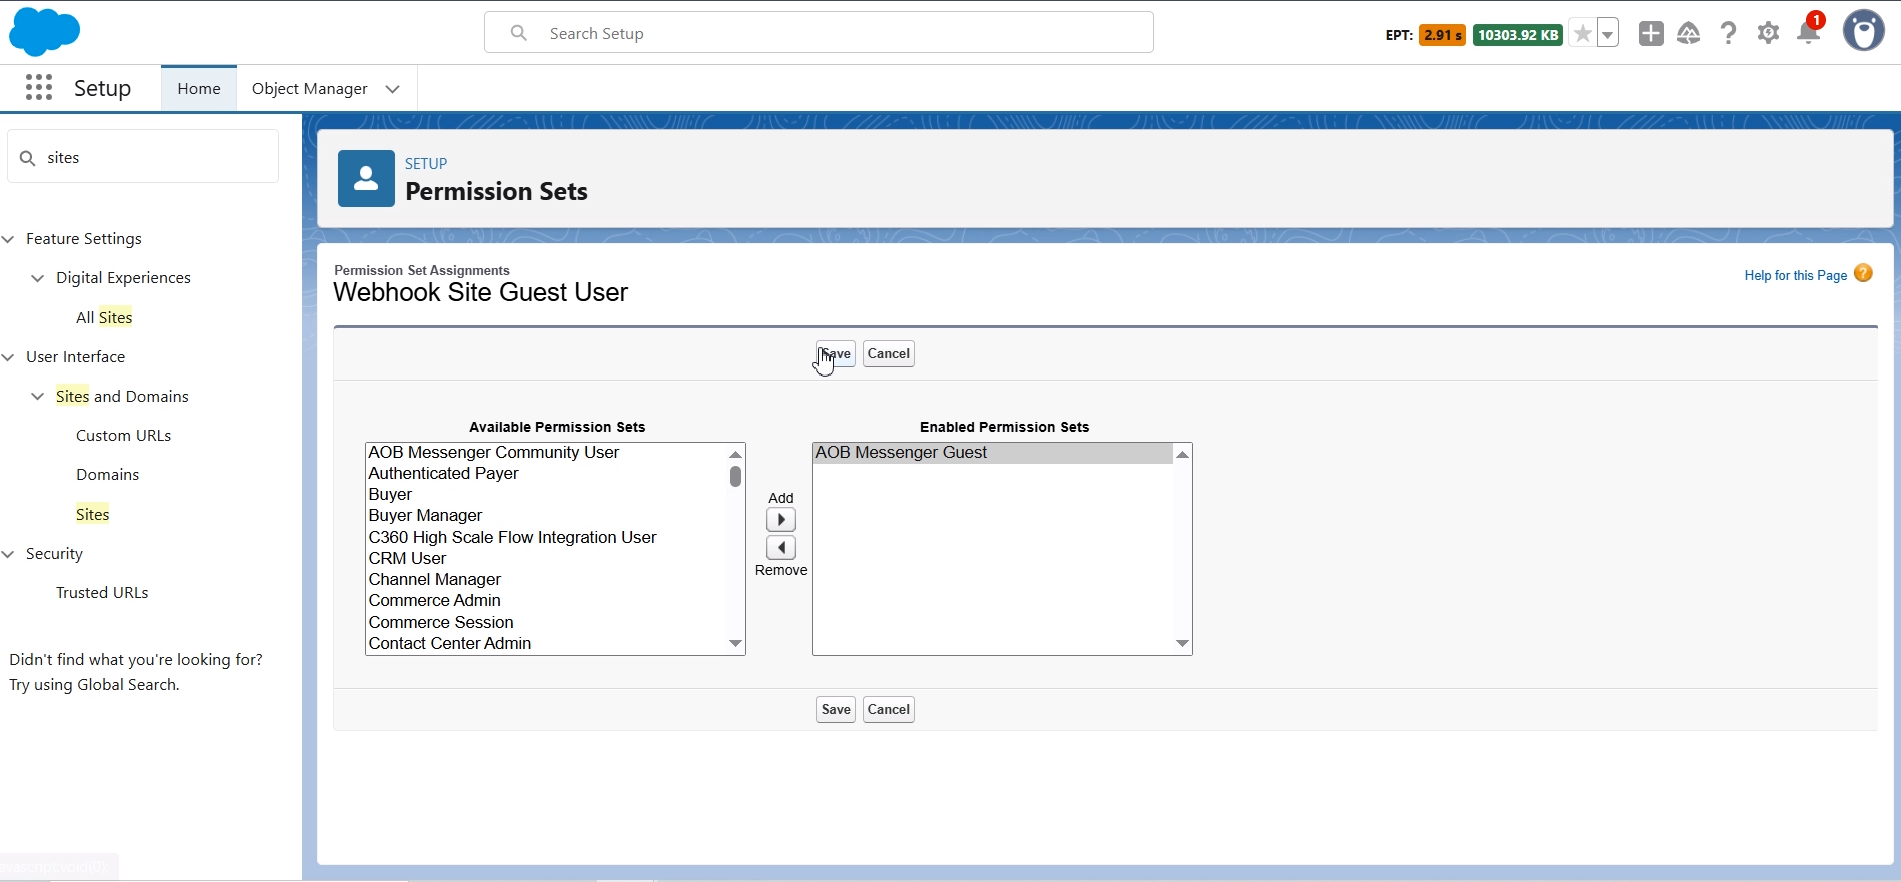Click the Salesforce cloud logo

click(44, 32)
